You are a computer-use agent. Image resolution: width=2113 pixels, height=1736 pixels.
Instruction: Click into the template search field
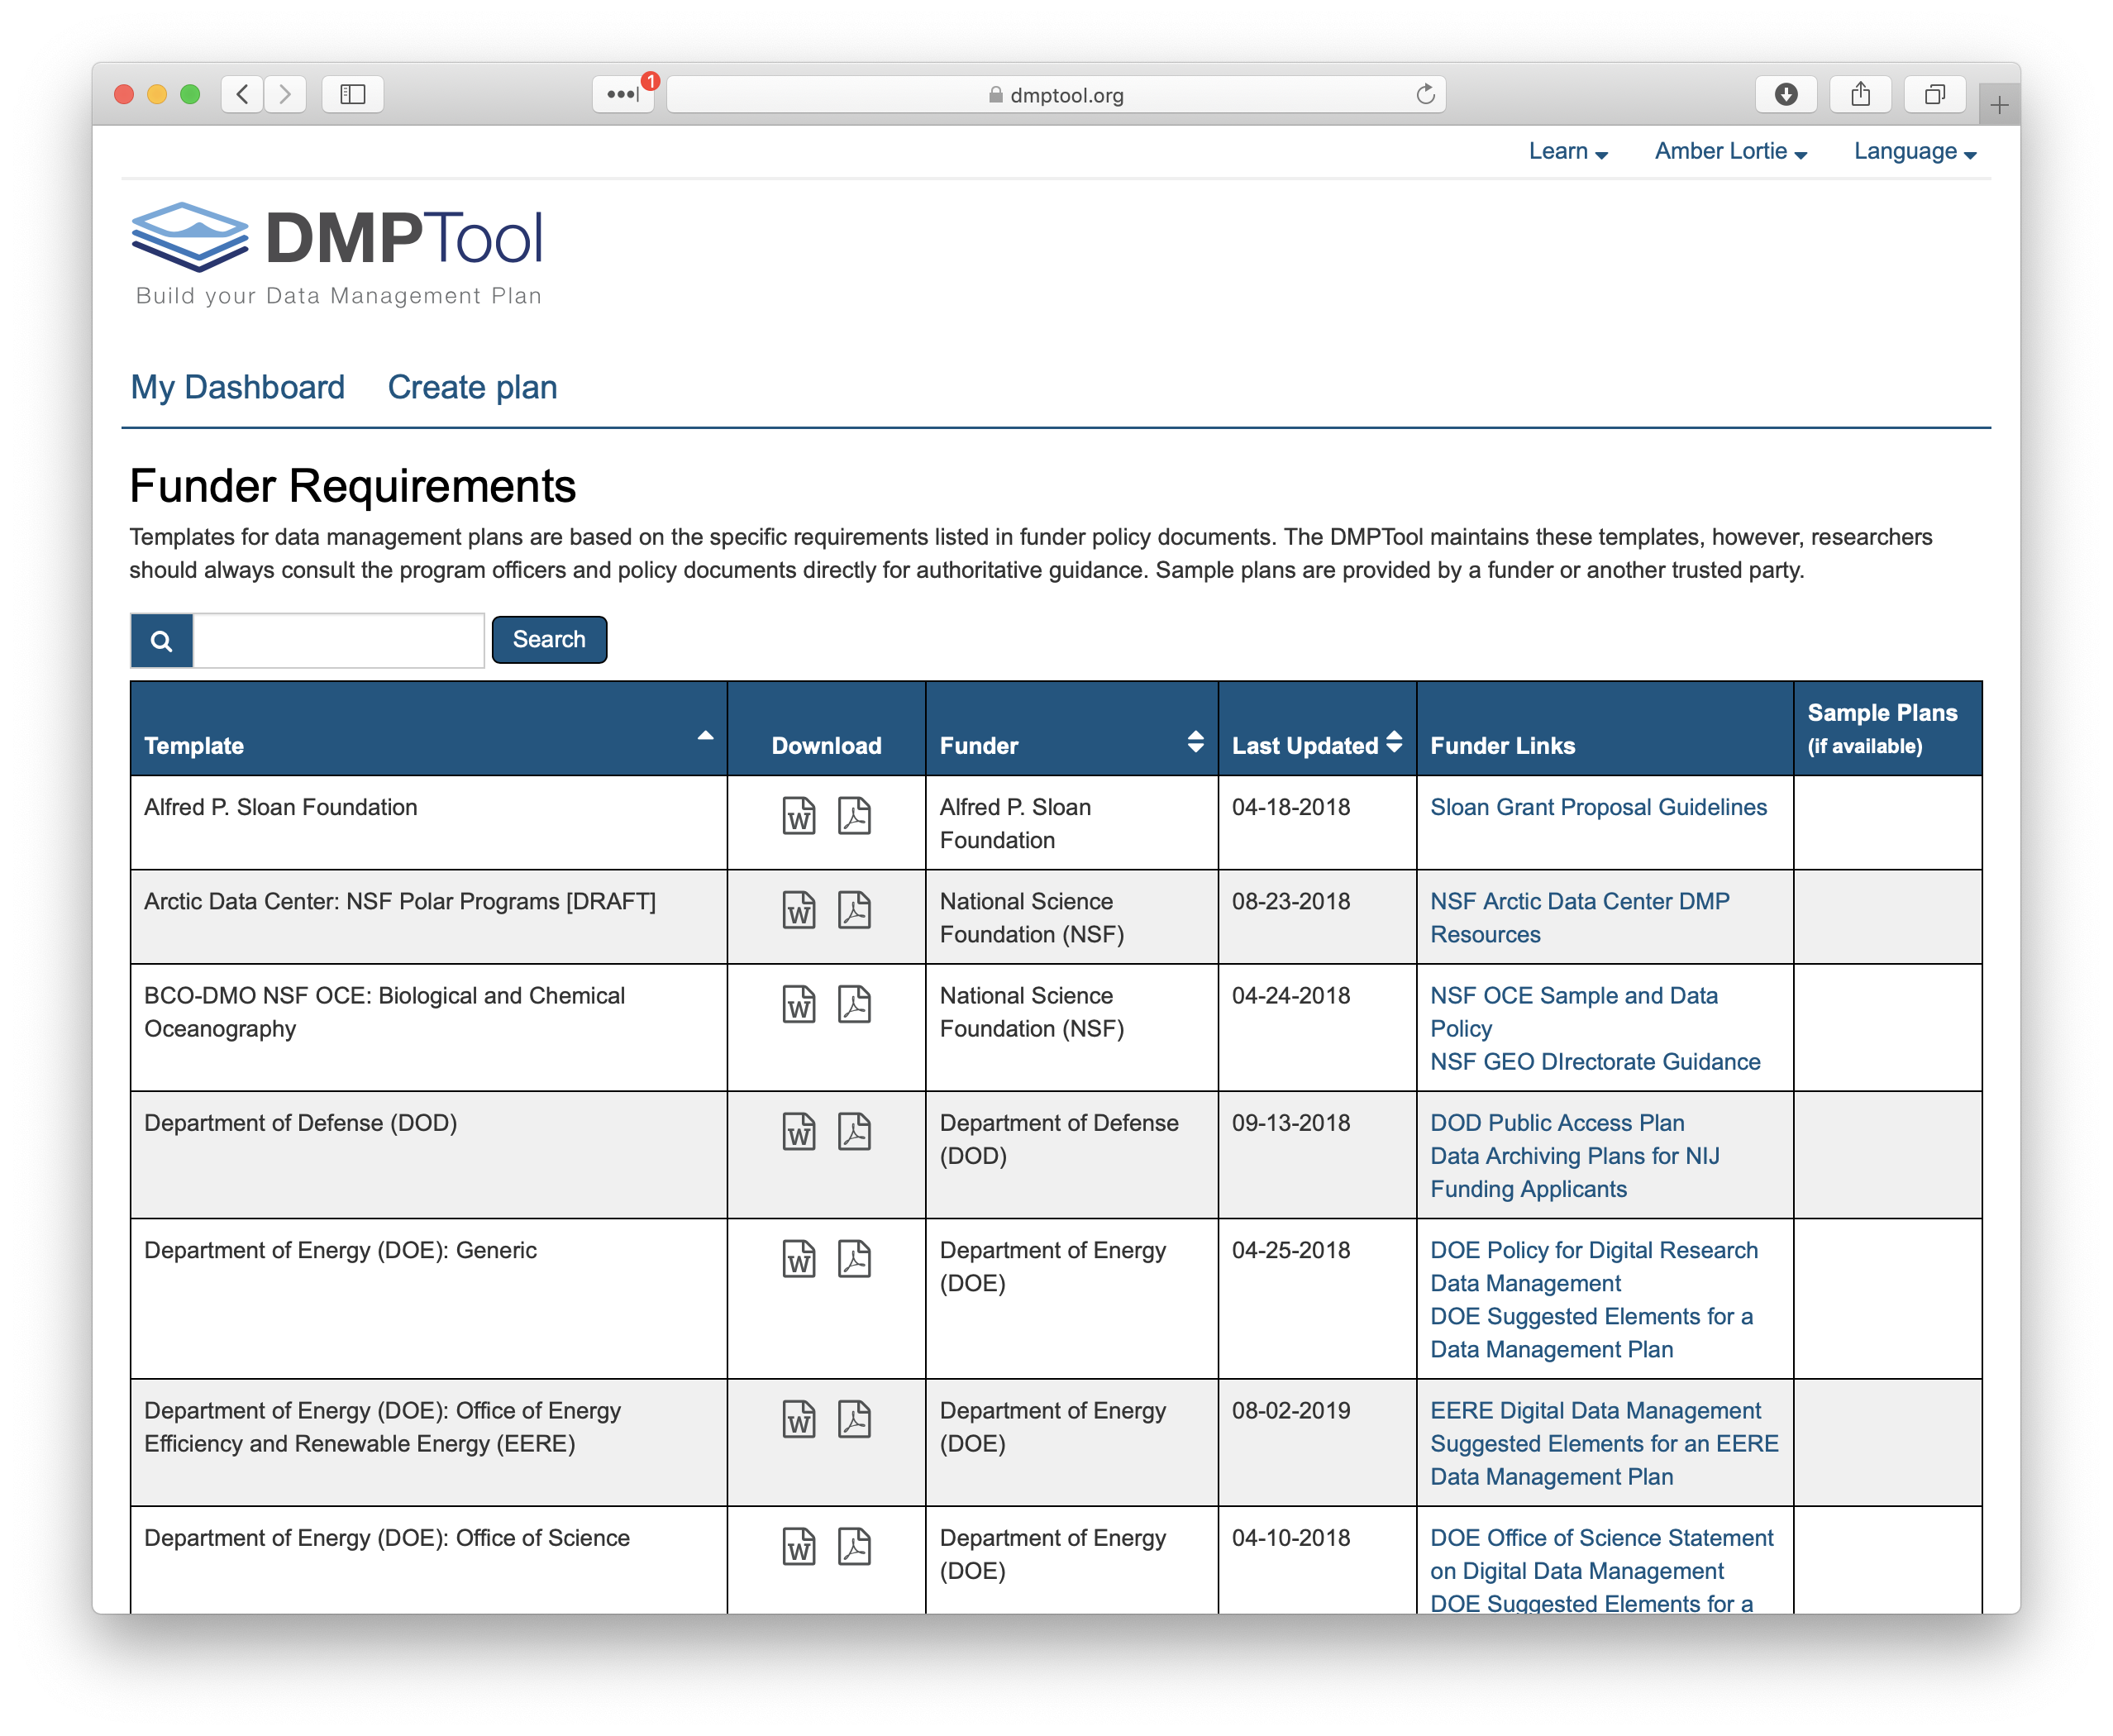pos(338,641)
